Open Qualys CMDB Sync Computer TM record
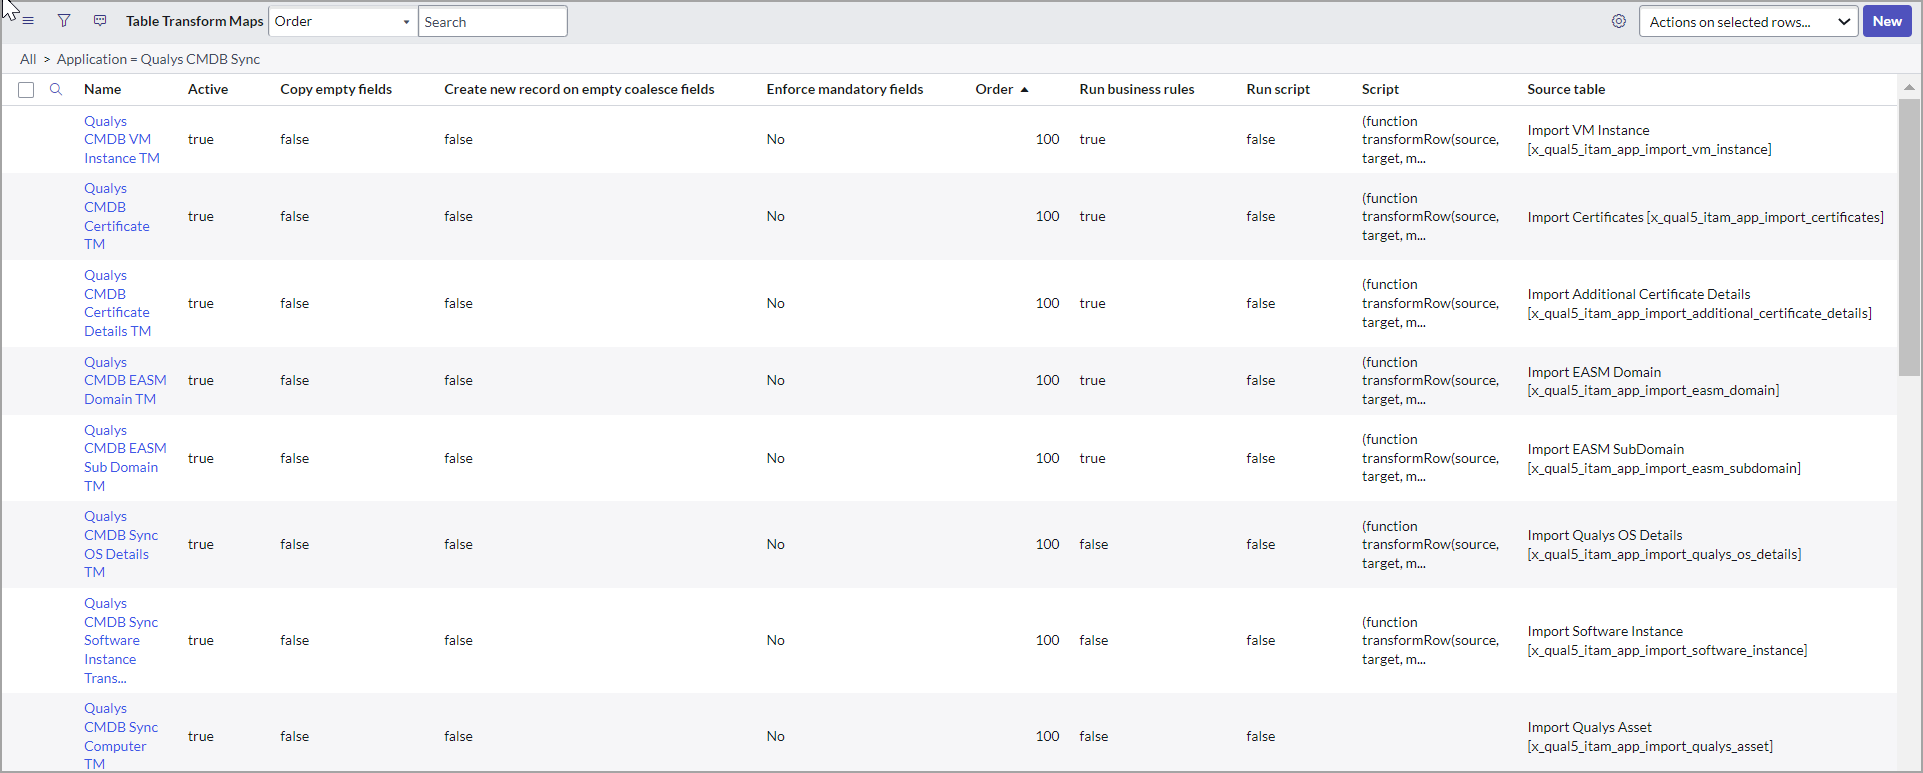Screen dimensions: 1923x773 click(x=121, y=736)
